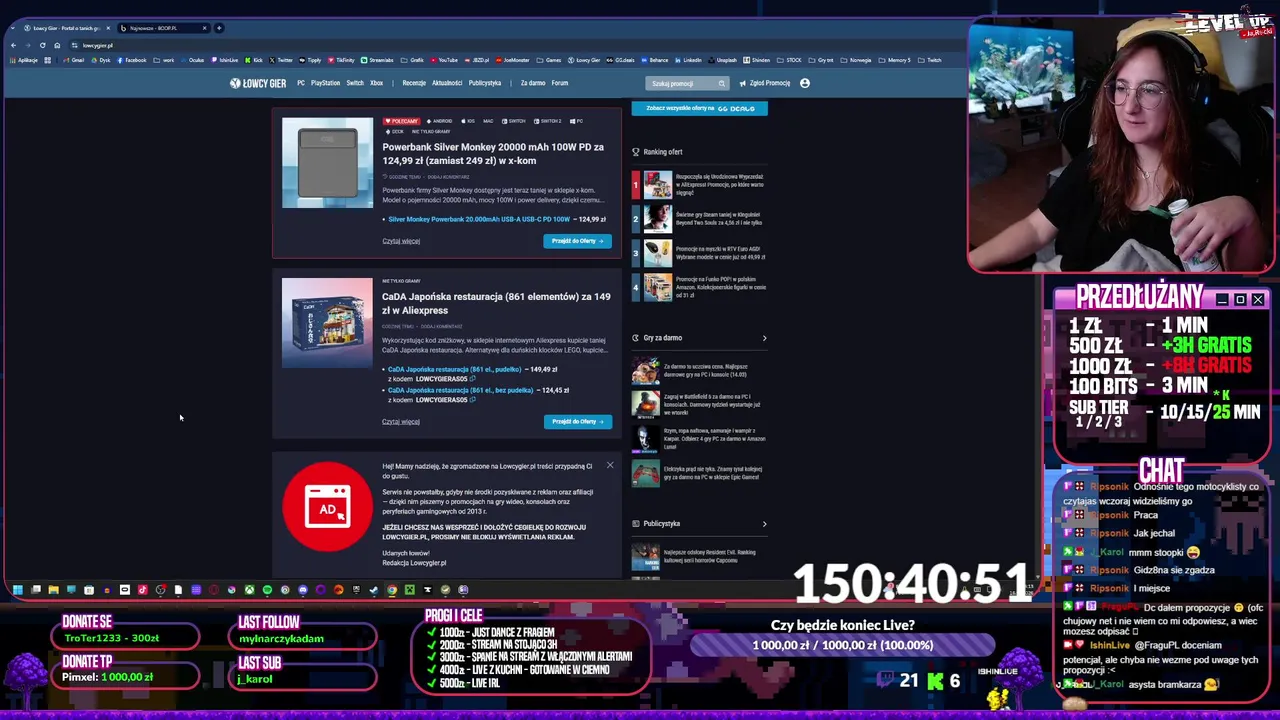Copy the code for CaDA pudełko offer
The height and width of the screenshot is (720, 1280).
[472, 379]
